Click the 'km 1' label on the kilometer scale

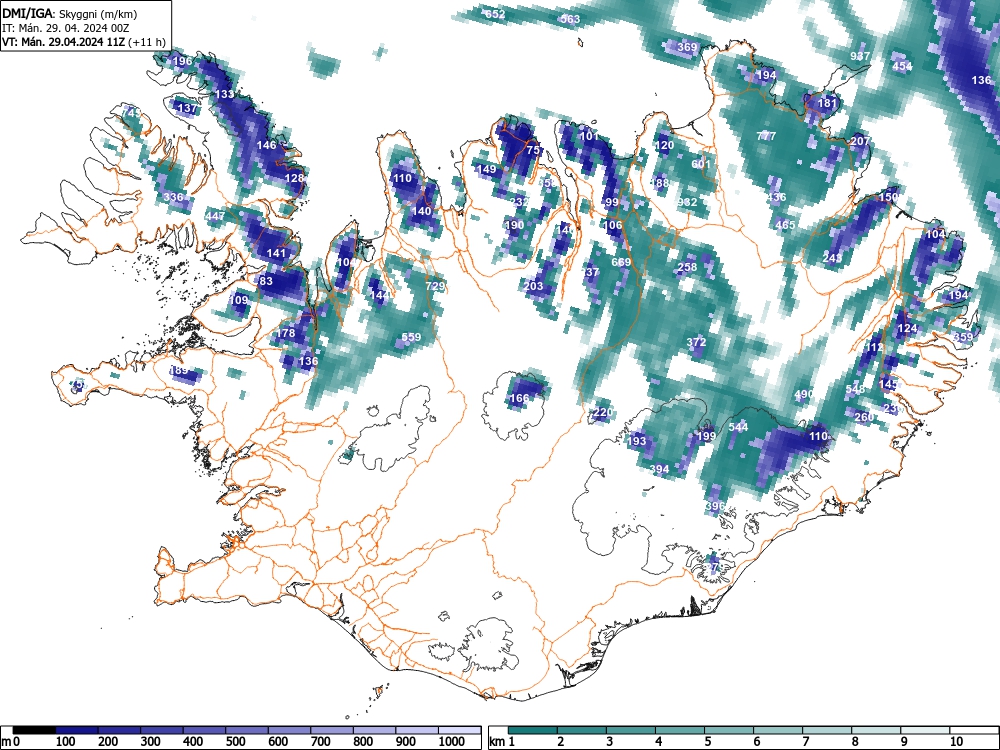pos(502,742)
